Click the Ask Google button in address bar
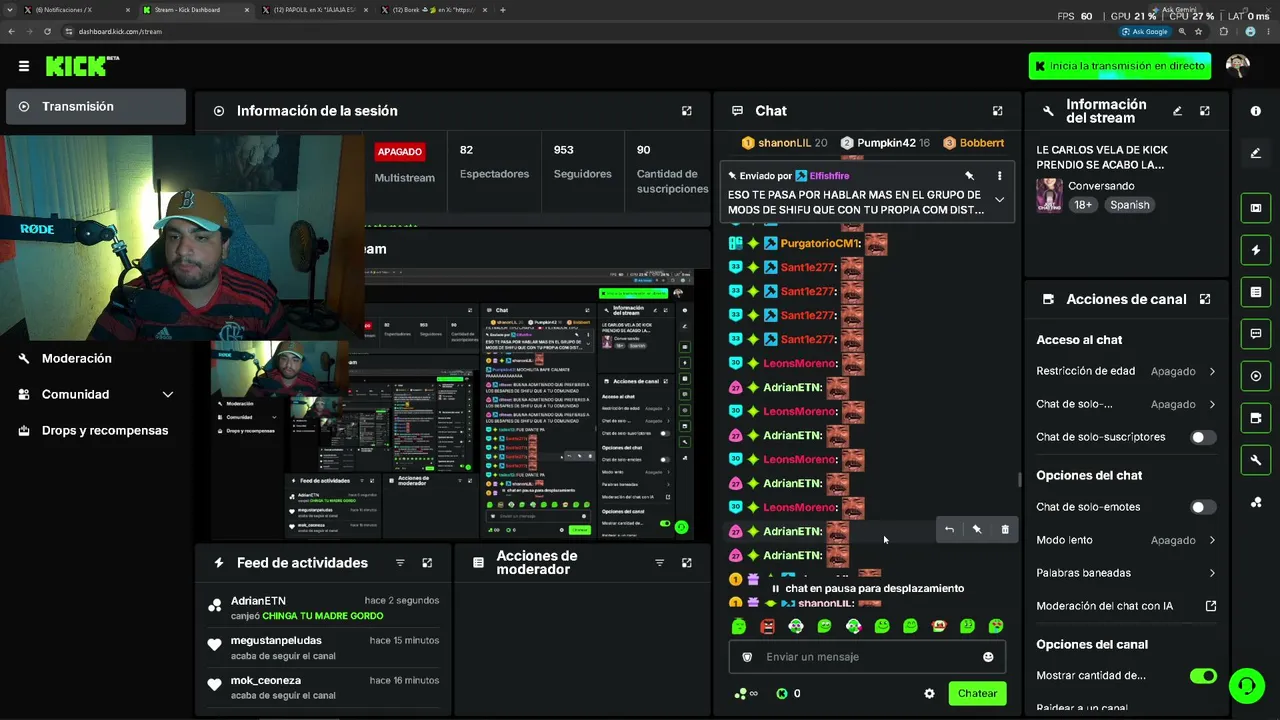 [x=1144, y=31]
